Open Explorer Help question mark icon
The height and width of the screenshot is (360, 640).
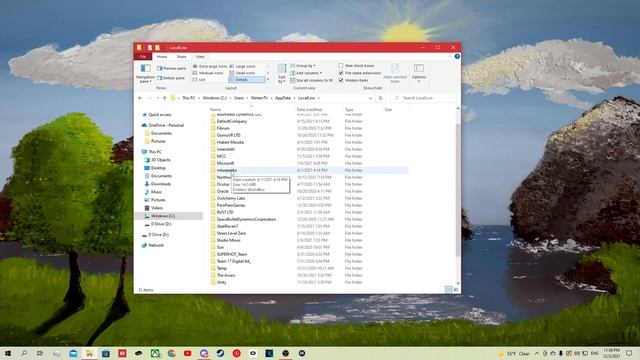[x=457, y=56]
